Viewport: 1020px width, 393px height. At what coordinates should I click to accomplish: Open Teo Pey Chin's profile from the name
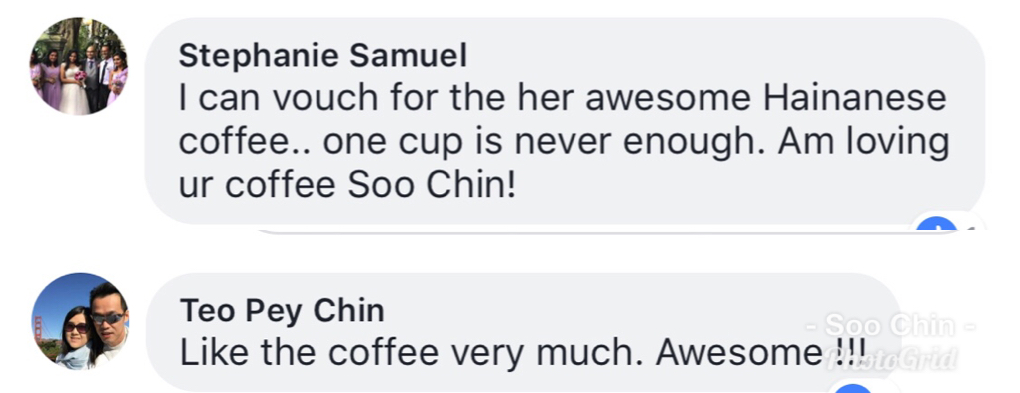click(282, 311)
